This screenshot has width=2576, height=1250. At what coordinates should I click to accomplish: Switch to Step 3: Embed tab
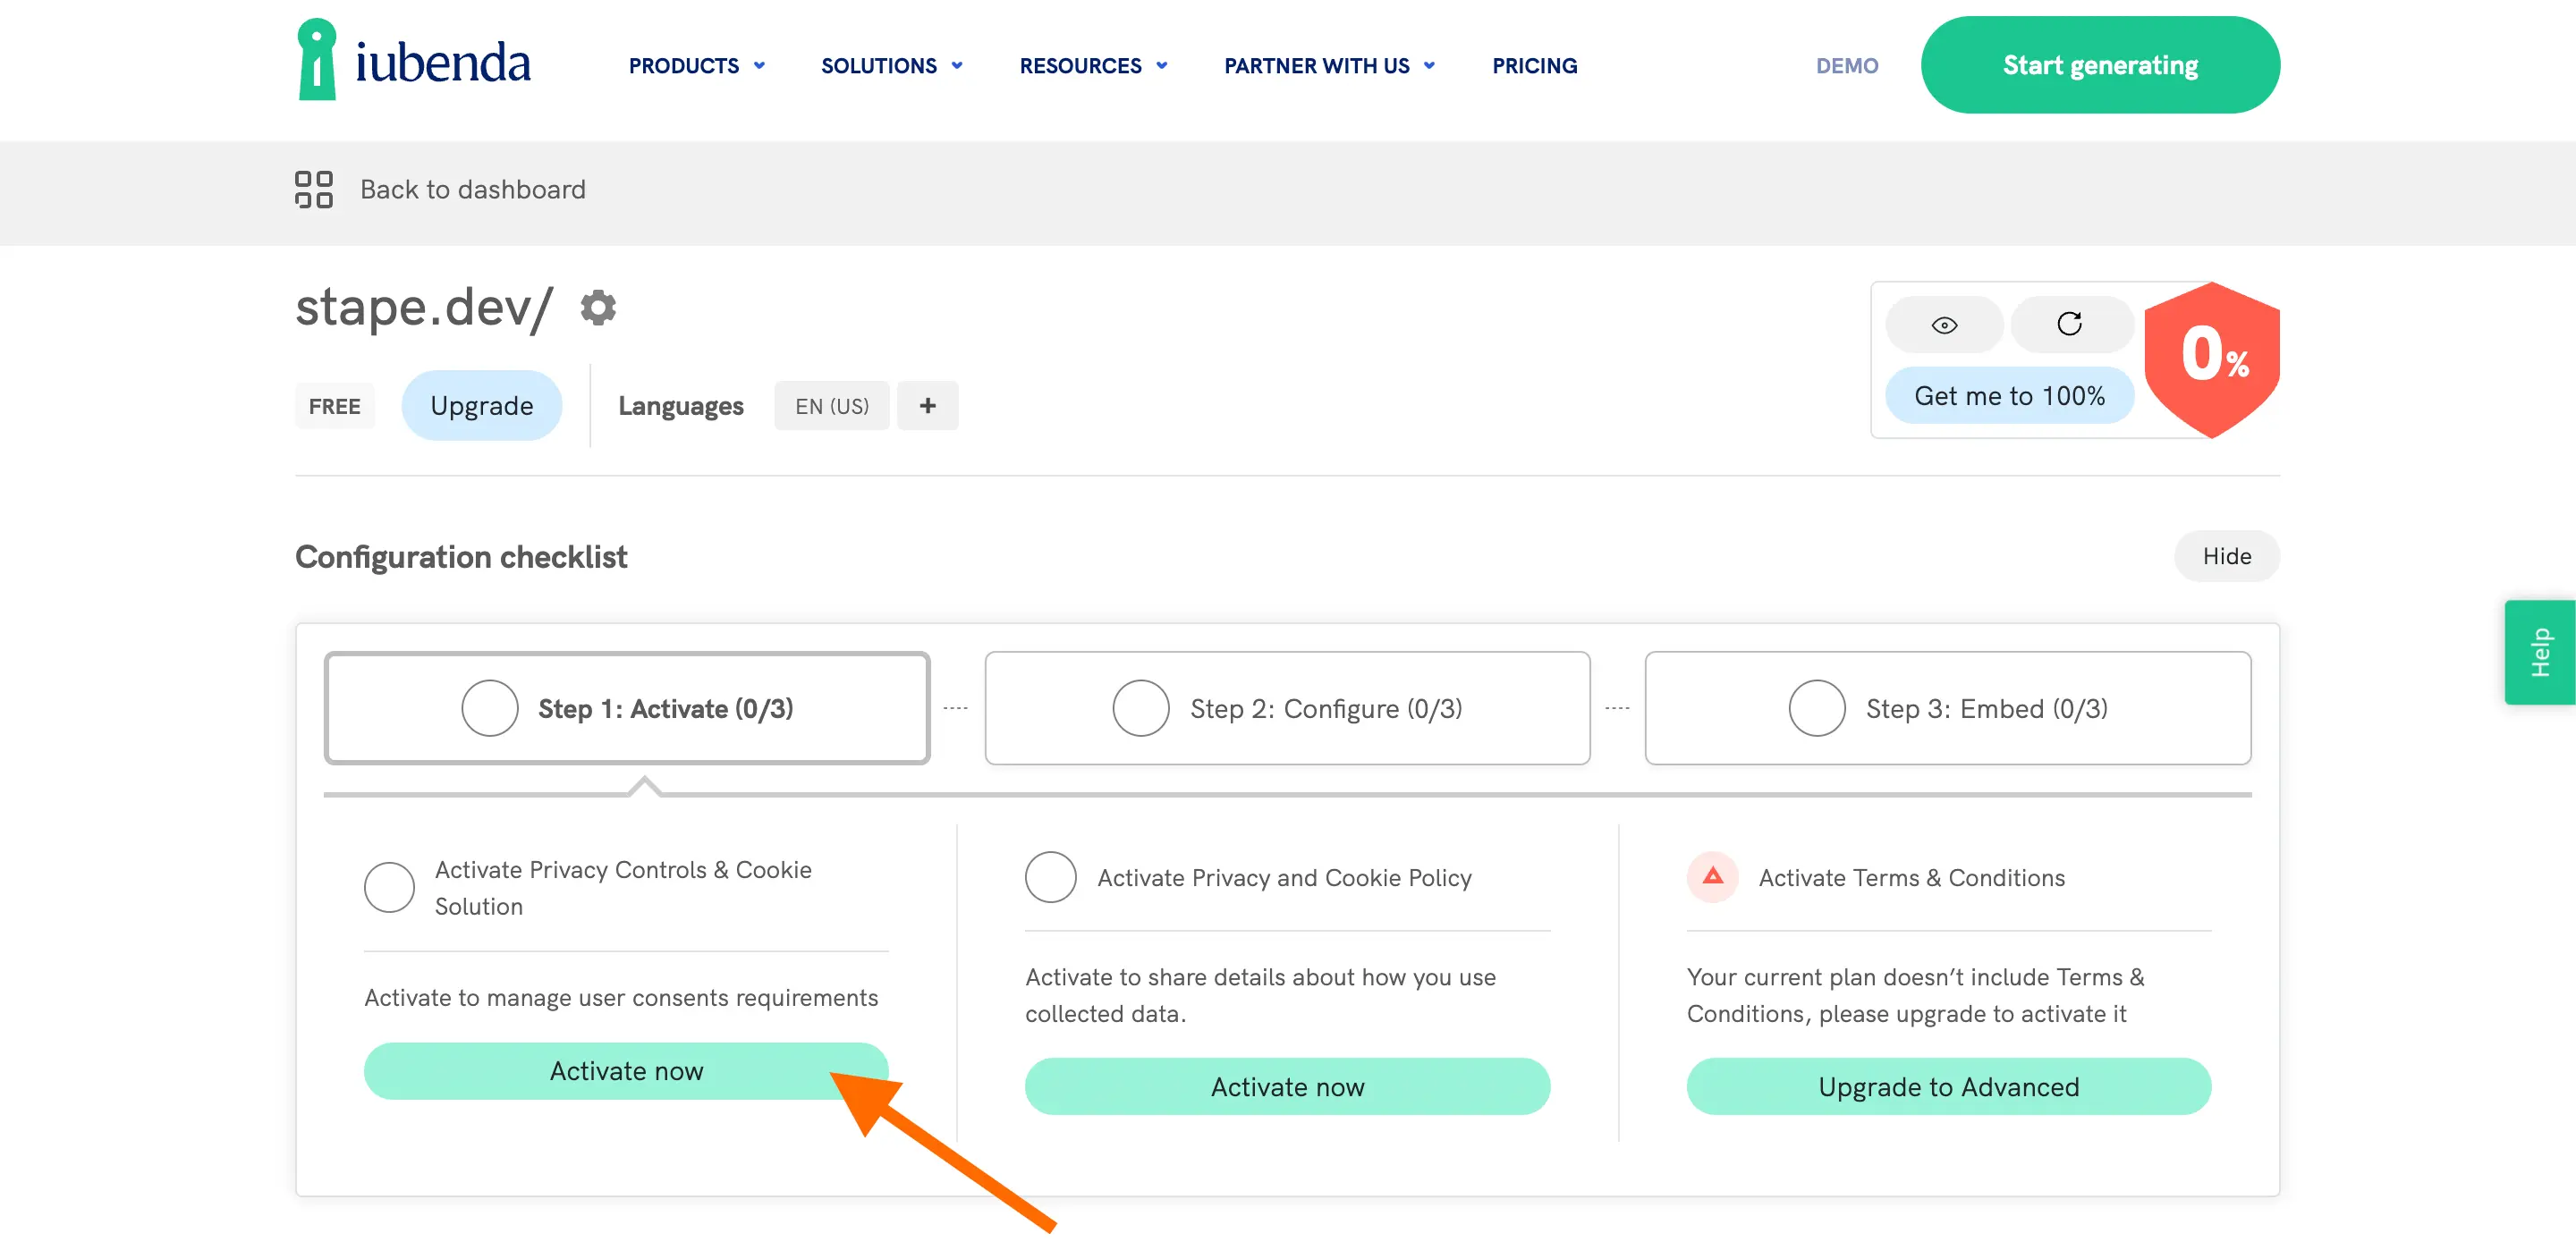(1948, 708)
